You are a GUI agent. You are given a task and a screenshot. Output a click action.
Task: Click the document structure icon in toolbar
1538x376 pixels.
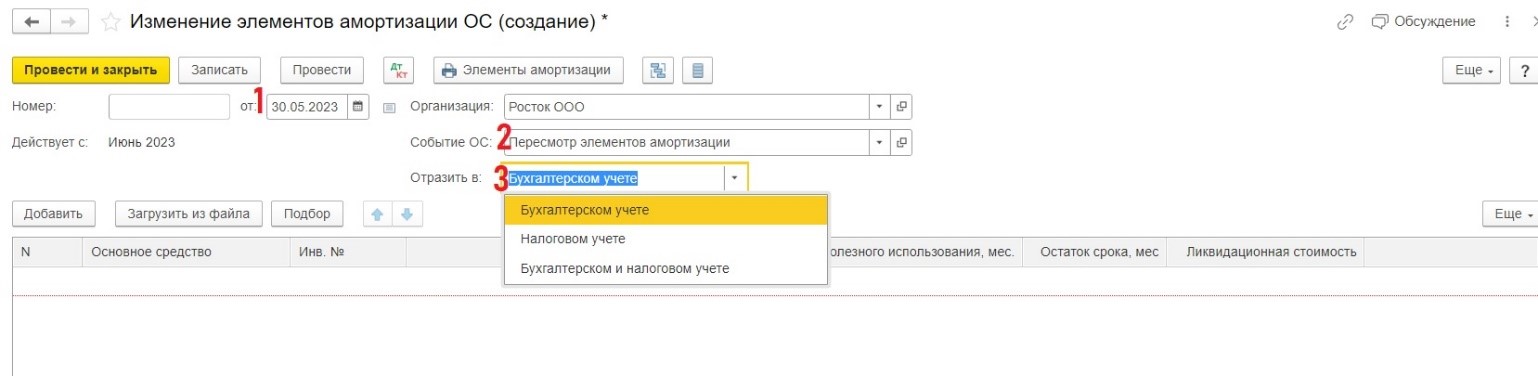[657, 70]
